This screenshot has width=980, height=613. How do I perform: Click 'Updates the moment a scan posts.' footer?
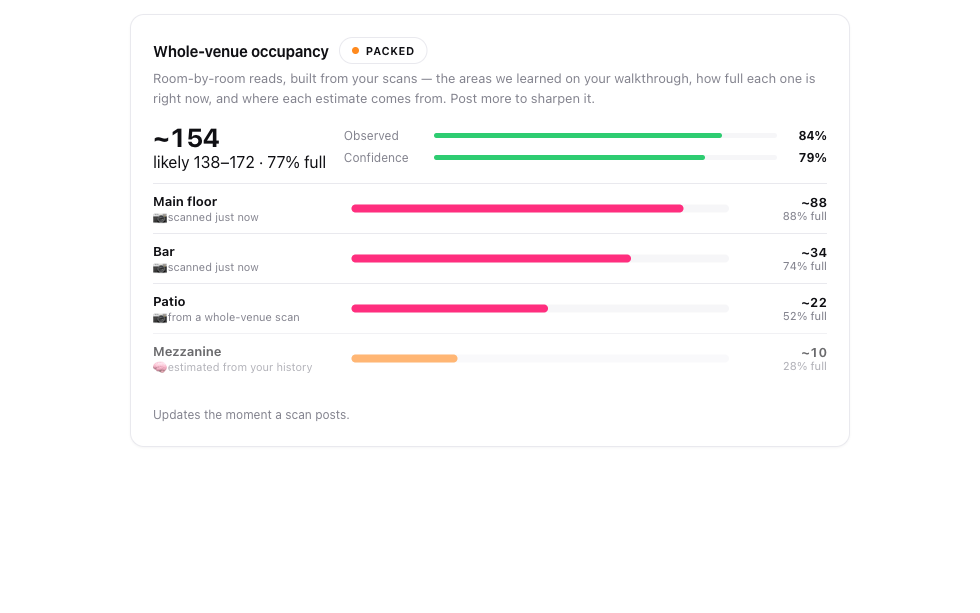[251, 415]
